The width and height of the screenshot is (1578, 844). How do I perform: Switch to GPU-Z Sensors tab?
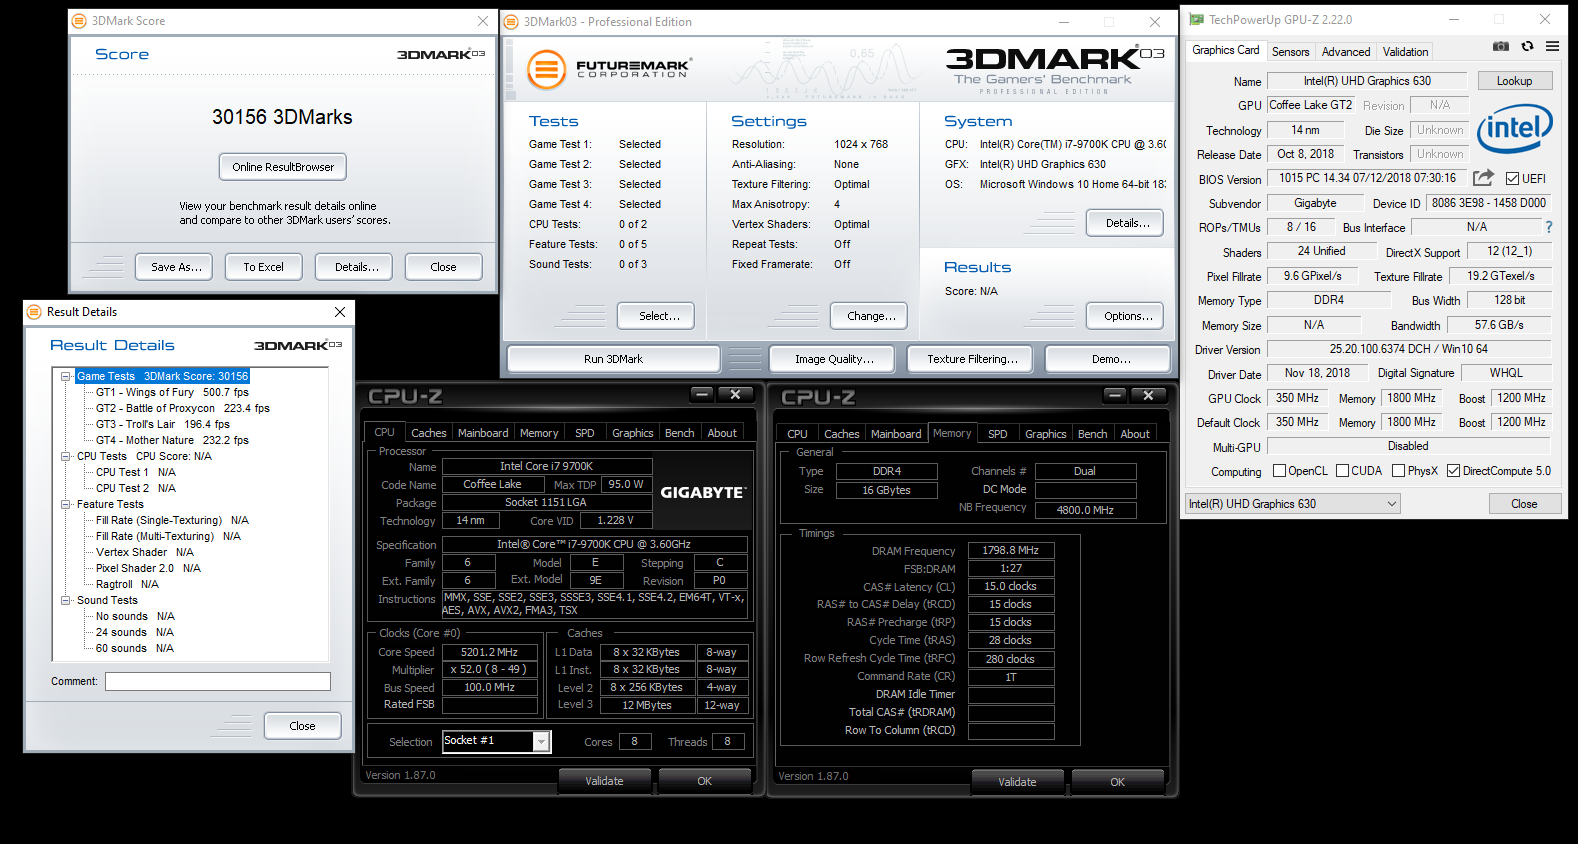[x=1290, y=52]
